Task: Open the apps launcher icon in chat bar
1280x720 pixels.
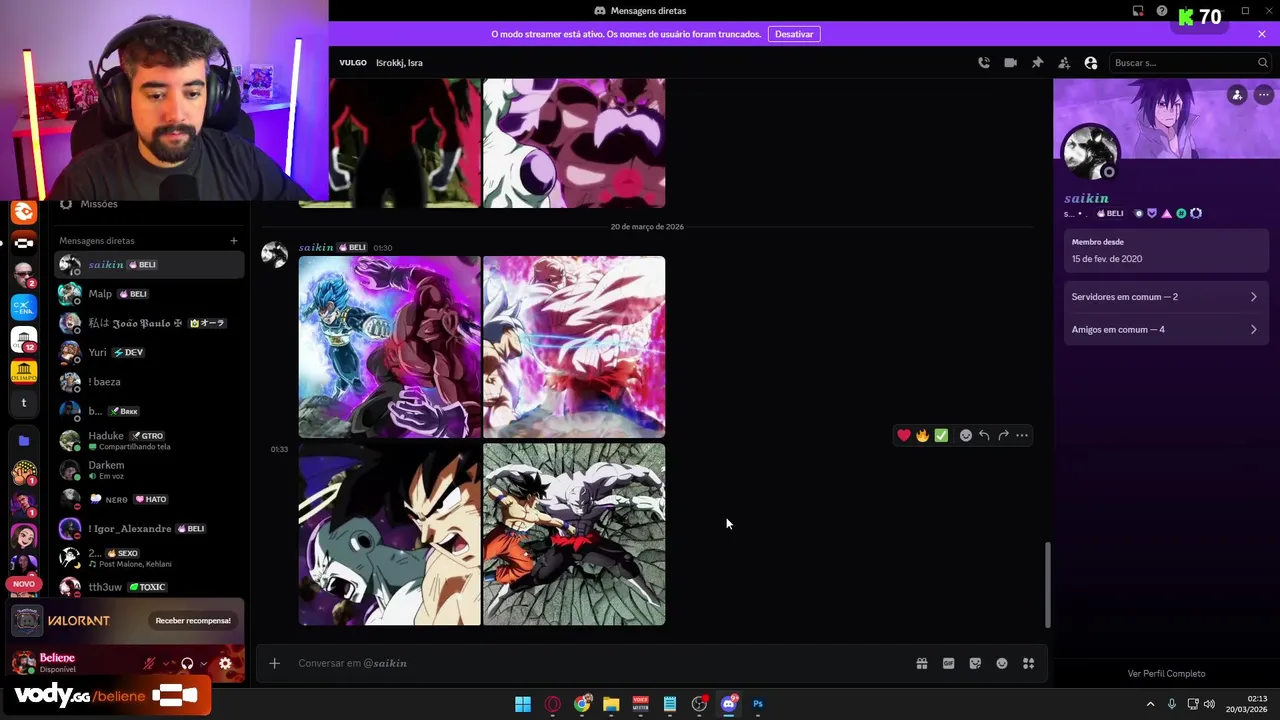Action: point(1028,663)
